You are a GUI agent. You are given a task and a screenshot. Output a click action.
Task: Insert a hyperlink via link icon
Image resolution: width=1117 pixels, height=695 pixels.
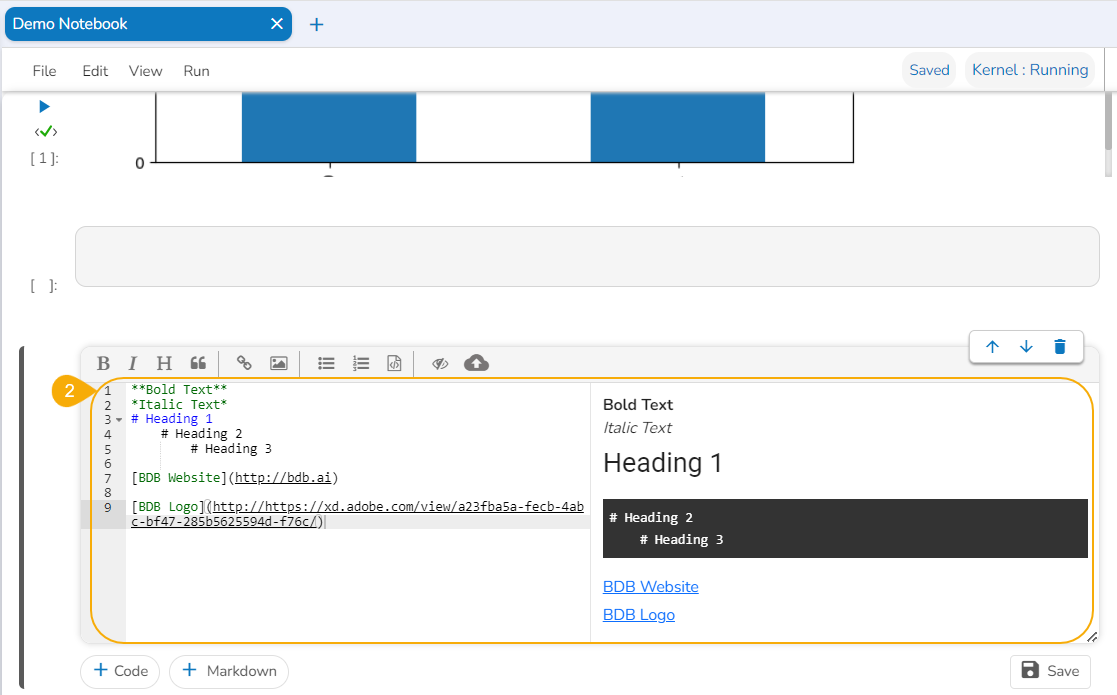(244, 363)
